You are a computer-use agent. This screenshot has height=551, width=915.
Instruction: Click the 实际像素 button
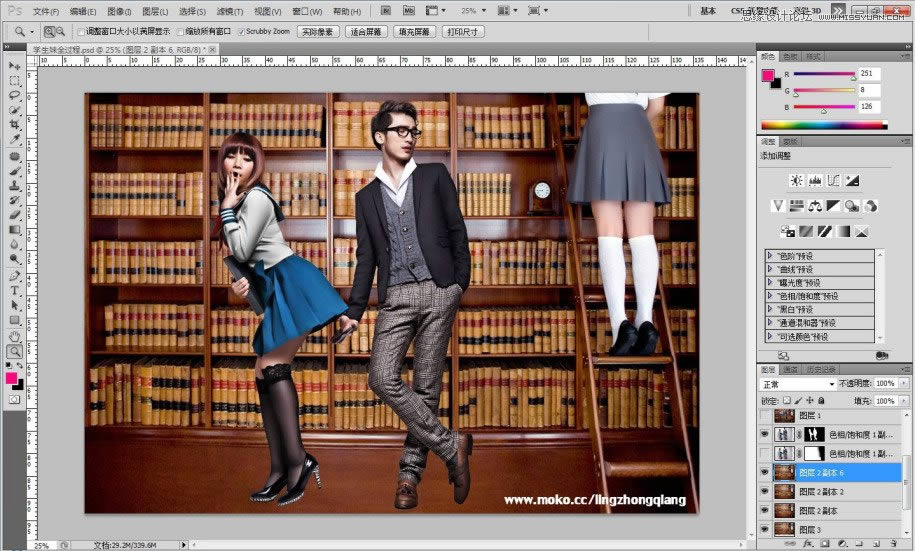coord(317,32)
